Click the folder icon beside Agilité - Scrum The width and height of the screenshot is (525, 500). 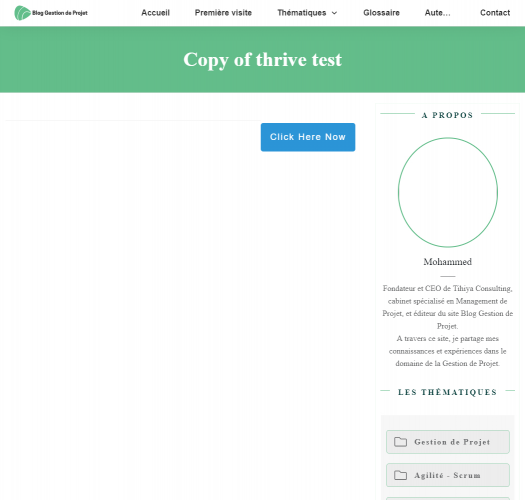[400, 475]
